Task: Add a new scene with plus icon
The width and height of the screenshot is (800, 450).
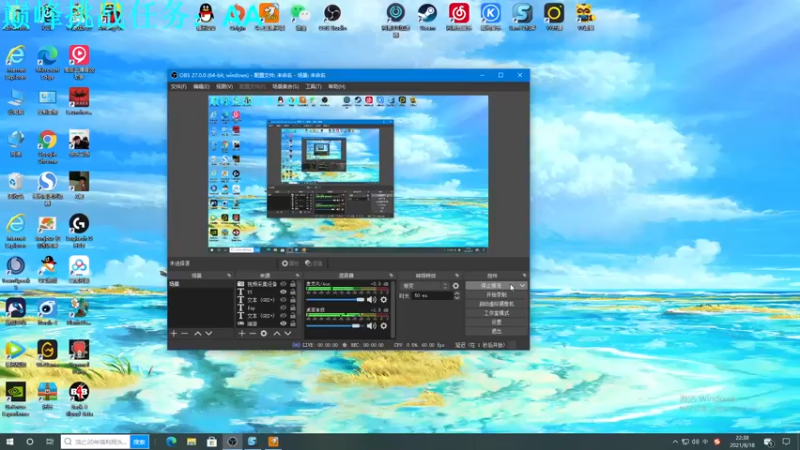Action: pos(174,333)
